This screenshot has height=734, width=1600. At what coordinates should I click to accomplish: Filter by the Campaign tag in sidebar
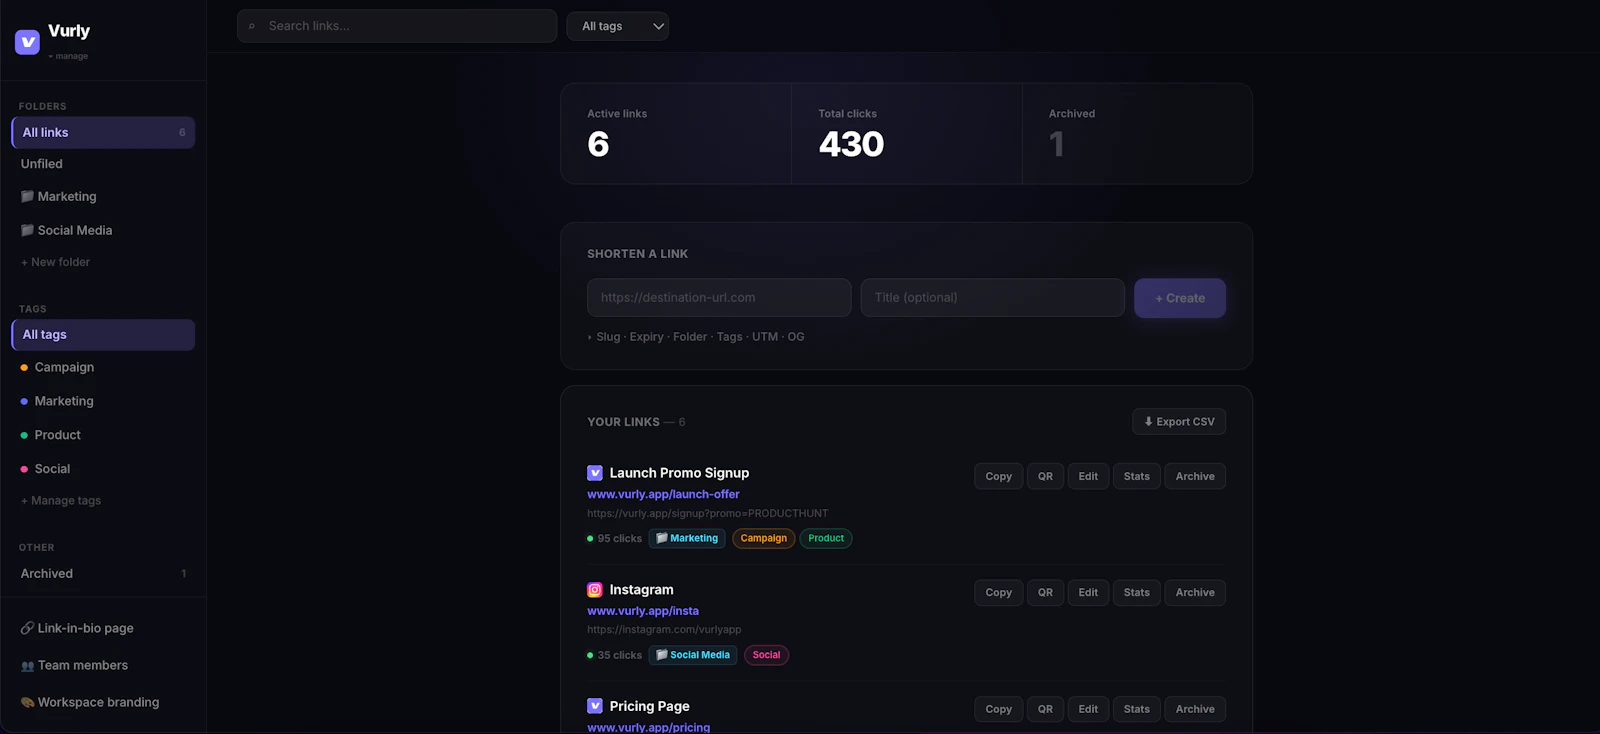click(x=103, y=367)
